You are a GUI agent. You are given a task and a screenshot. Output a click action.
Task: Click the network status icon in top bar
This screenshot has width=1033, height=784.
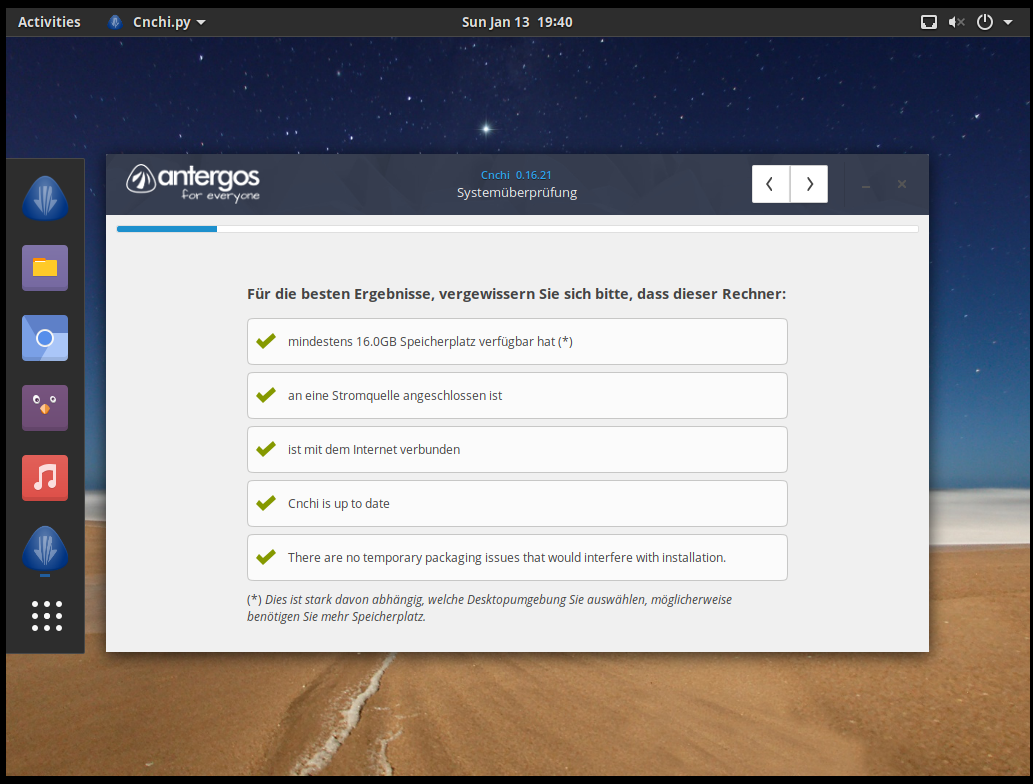click(x=928, y=22)
